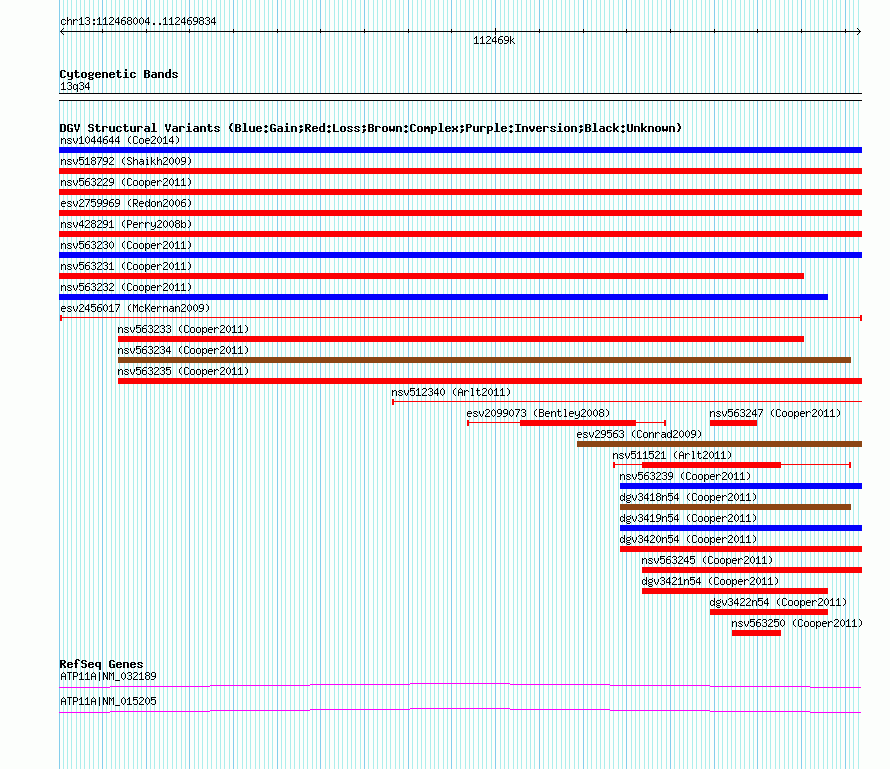Click the nsv512340 (Arlt2011) label
This screenshot has height=769, width=890.
(x=451, y=392)
